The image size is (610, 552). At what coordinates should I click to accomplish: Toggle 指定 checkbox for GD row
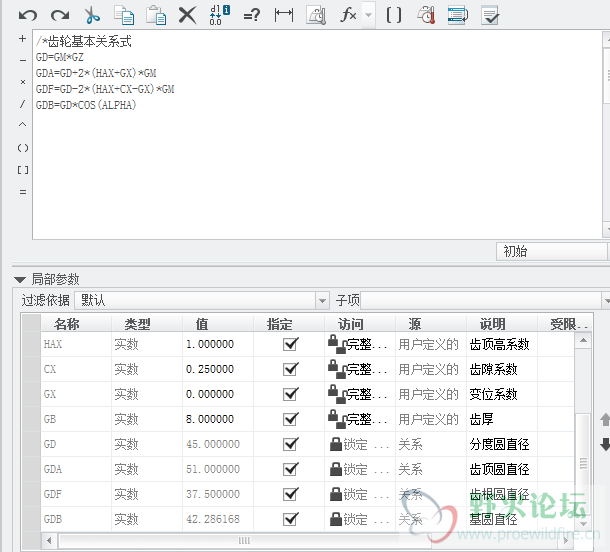291,444
